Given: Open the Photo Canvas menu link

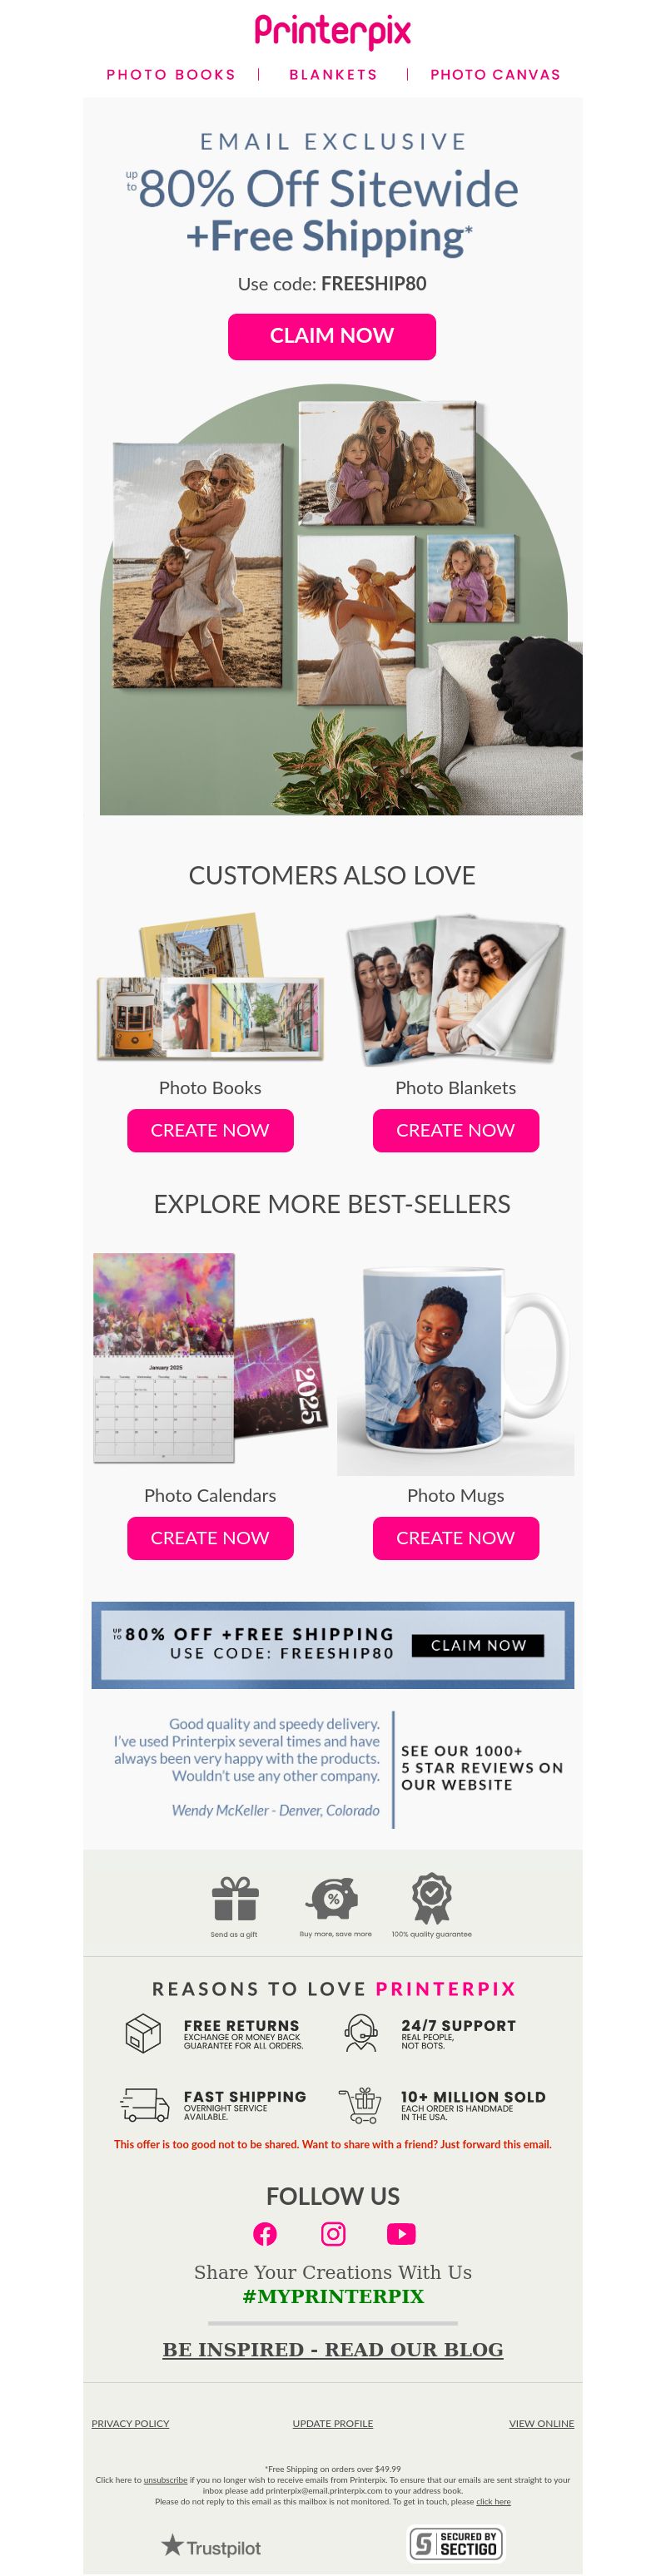Looking at the screenshot, I should [495, 74].
